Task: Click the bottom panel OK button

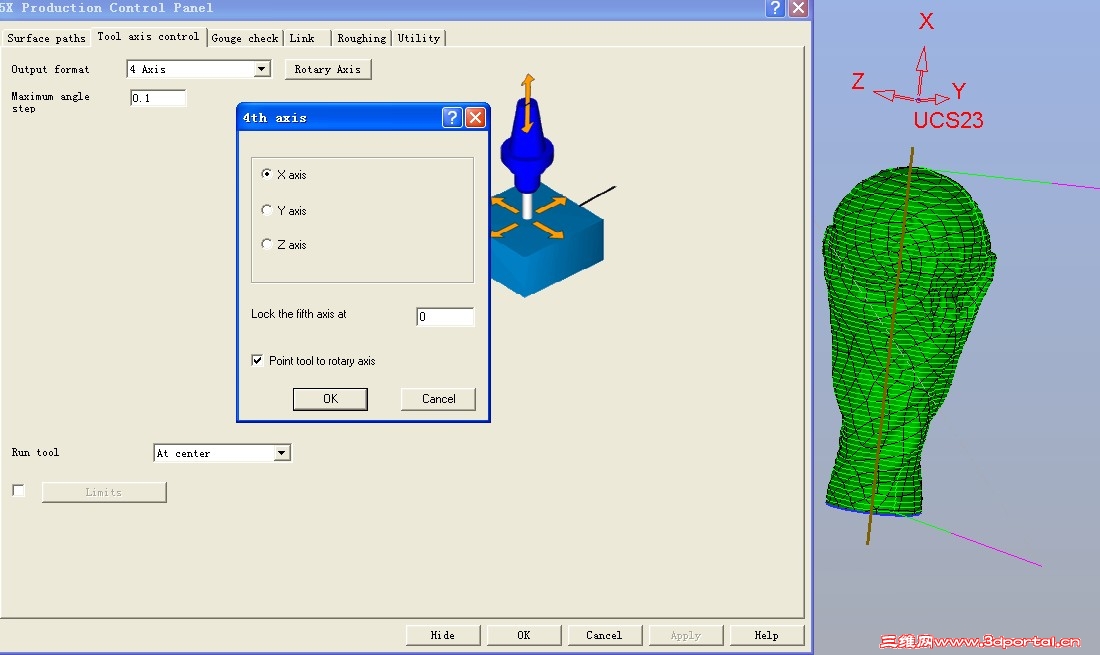Action: point(524,635)
